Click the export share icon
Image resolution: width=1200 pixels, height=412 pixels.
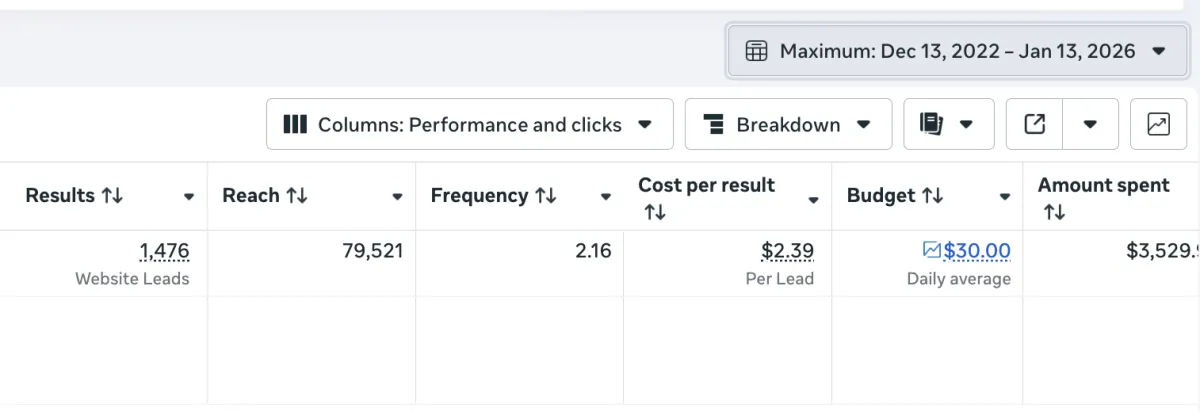1035,125
